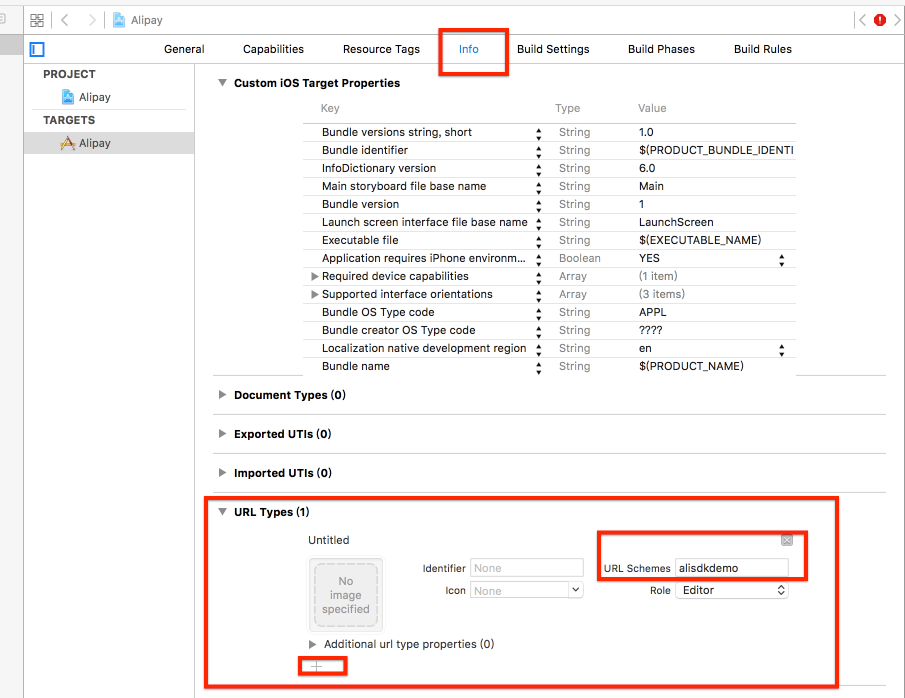Click the Value column header
905x698 pixels.
[652, 108]
